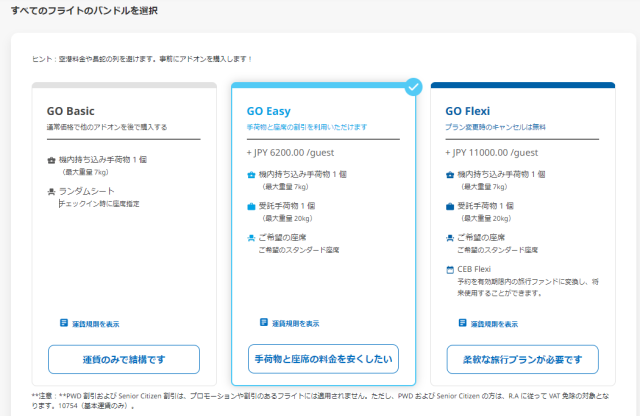Image resolution: width=640 pixels, height=416 pixels.
Task: Click the random seat icon in GO Basic
Action: pyautogui.click(x=51, y=191)
